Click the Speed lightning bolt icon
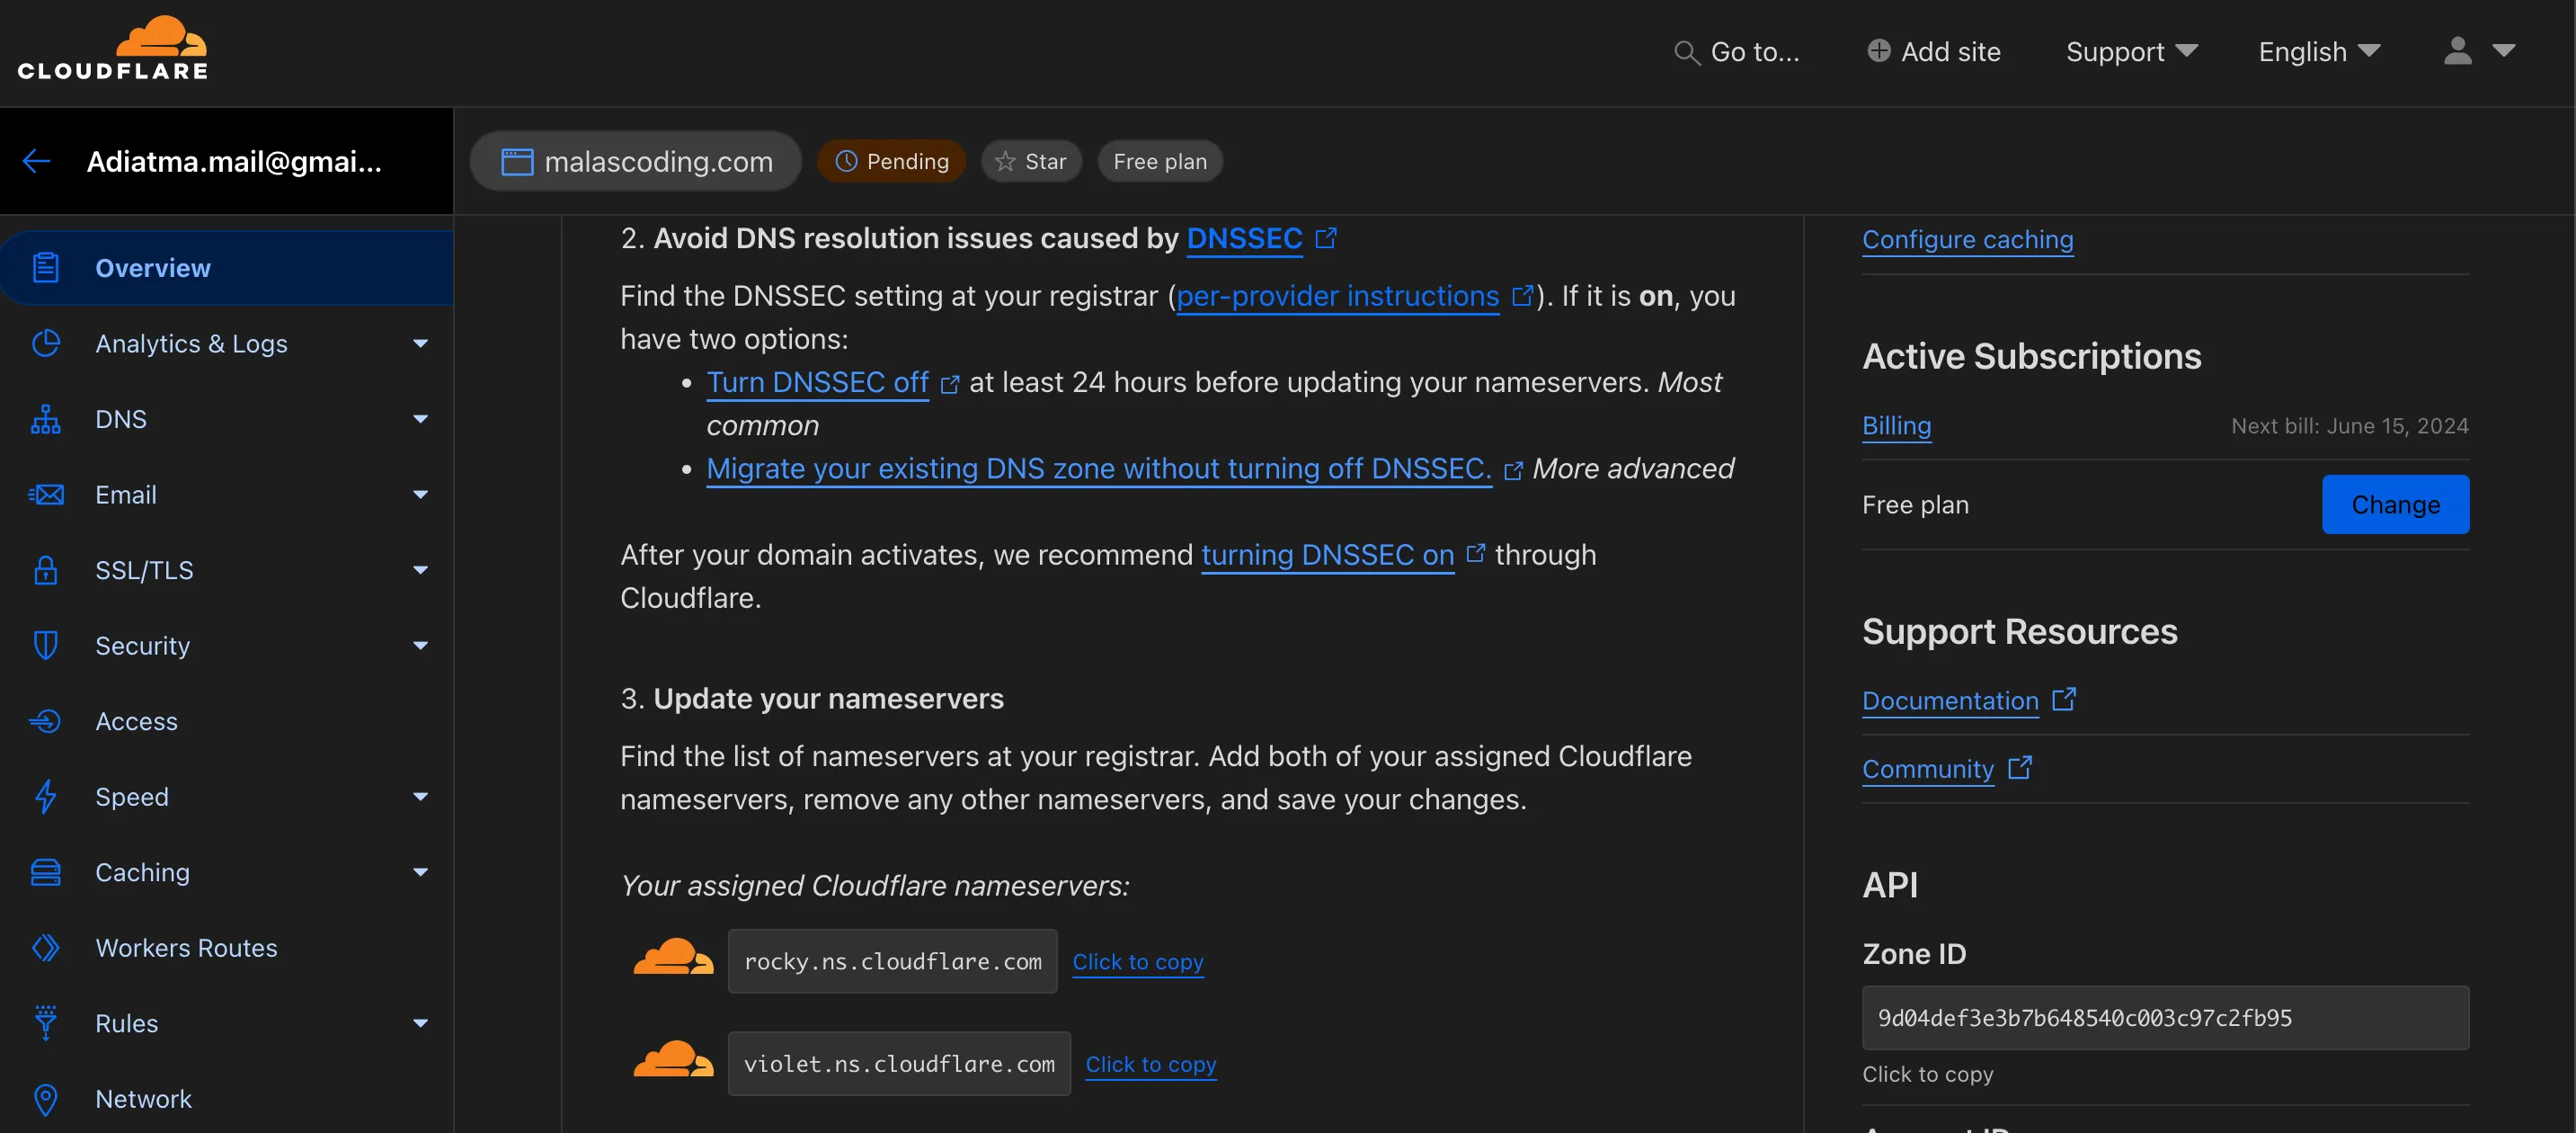Image resolution: width=2576 pixels, height=1133 pixels. point(45,796)
